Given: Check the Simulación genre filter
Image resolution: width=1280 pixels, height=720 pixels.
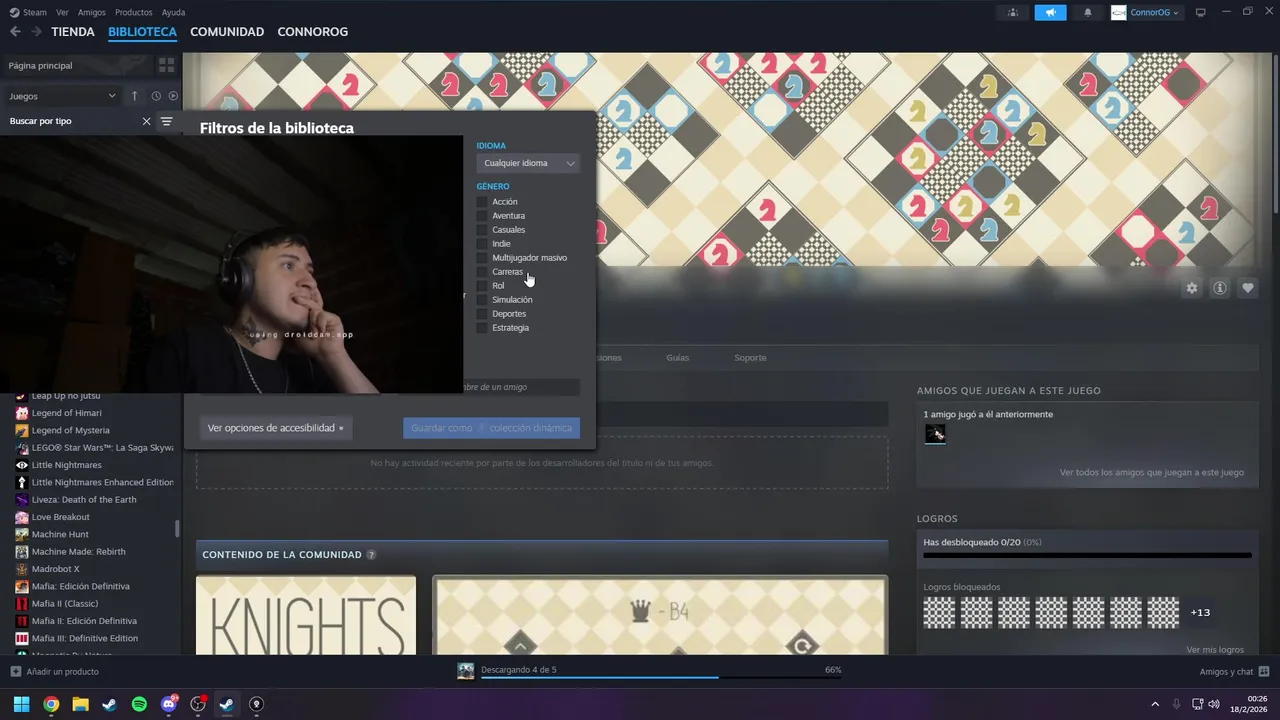Looking at the screenshot, I should click(x=482, y=300).
